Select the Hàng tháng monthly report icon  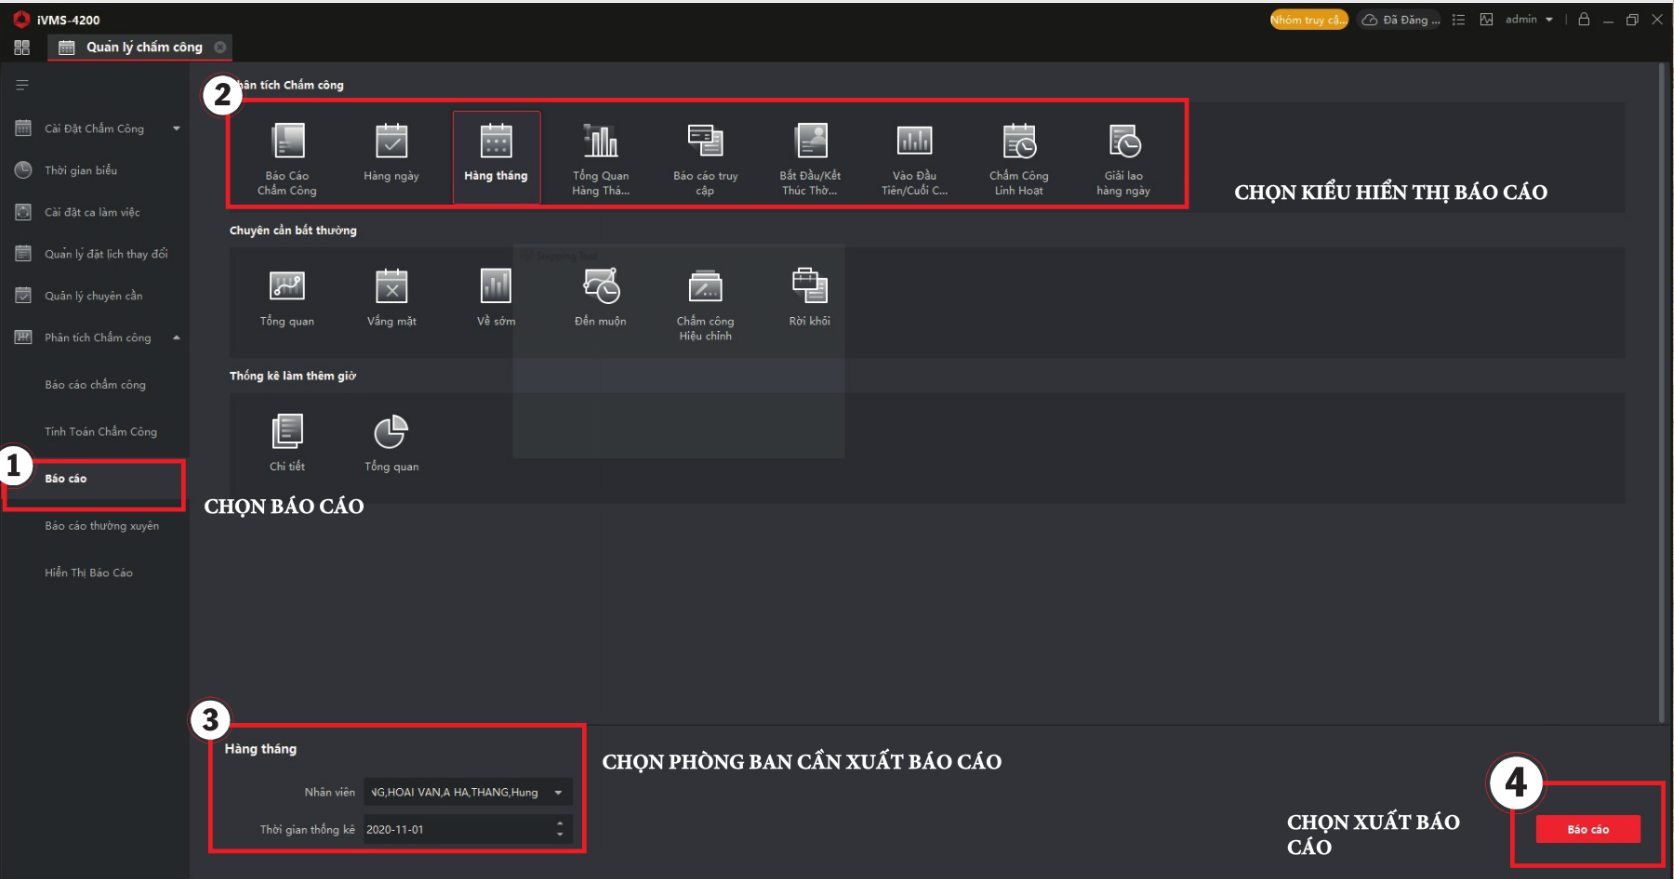(x=496, y=142)
